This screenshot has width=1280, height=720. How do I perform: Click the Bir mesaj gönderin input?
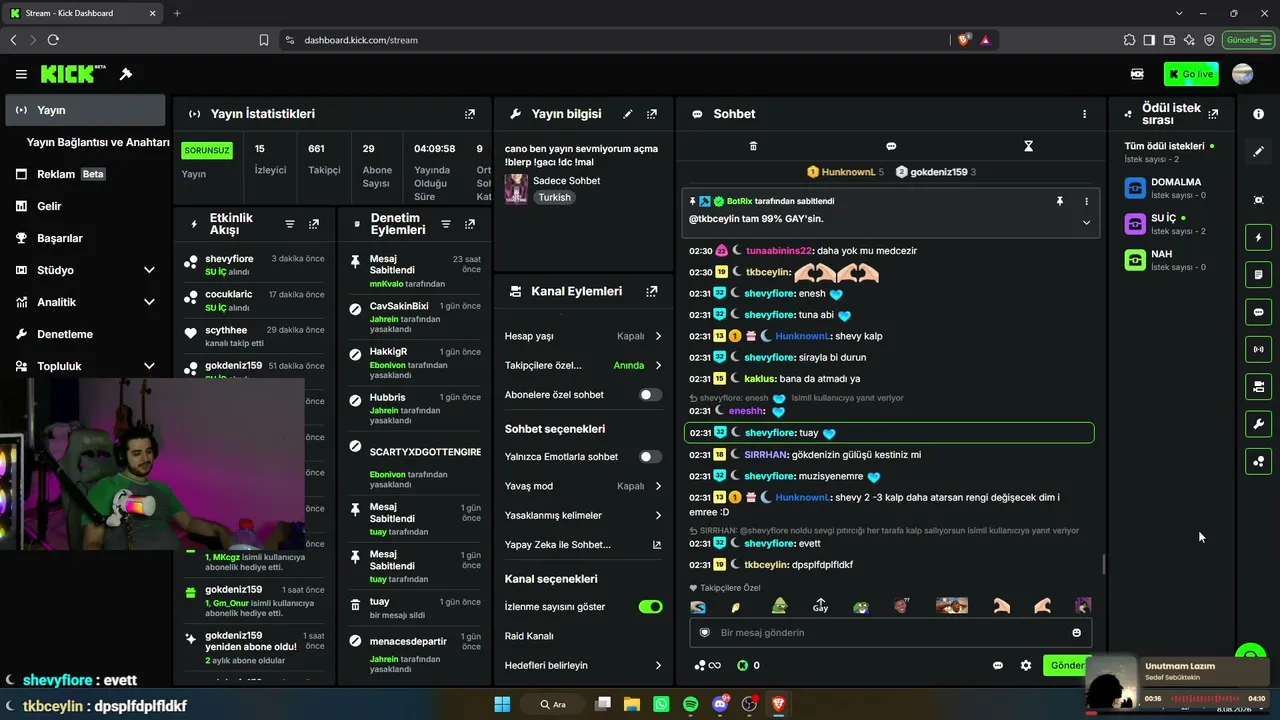point(890,633)
